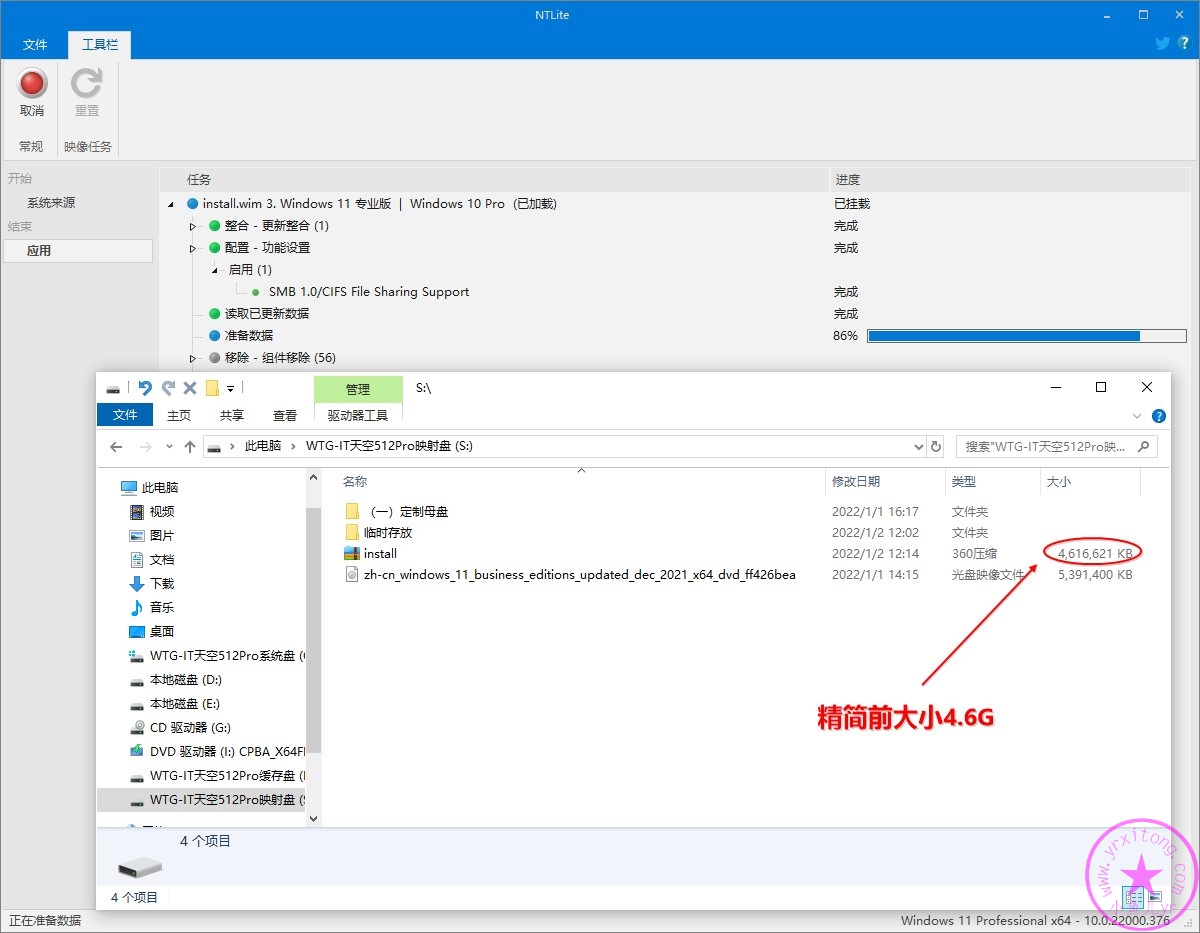Select 系统来源 in NTLite sidebar

point(51,203)
